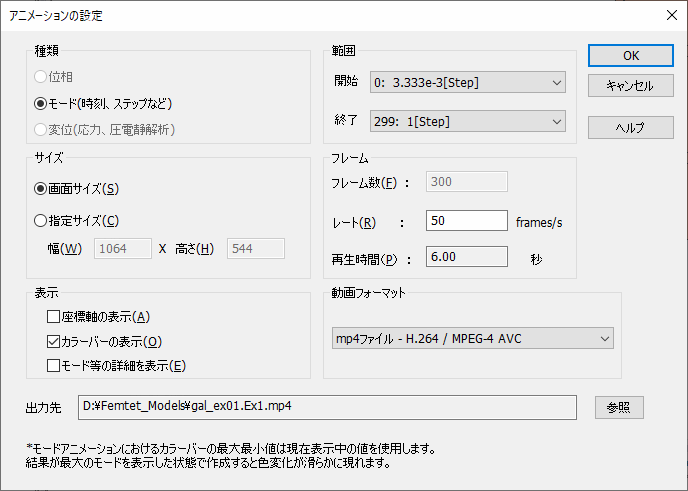Open help with the ヘルプ button

(630, 127)
